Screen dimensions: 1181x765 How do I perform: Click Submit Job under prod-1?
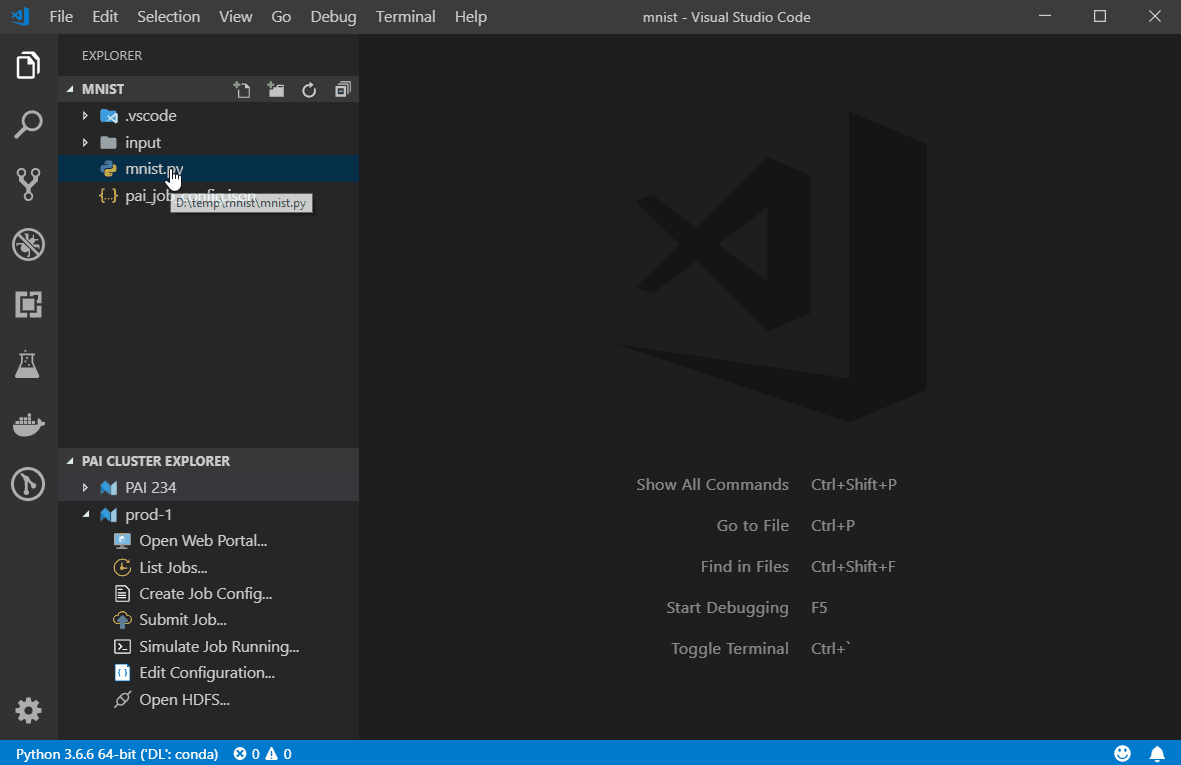(x=182, y=620)
